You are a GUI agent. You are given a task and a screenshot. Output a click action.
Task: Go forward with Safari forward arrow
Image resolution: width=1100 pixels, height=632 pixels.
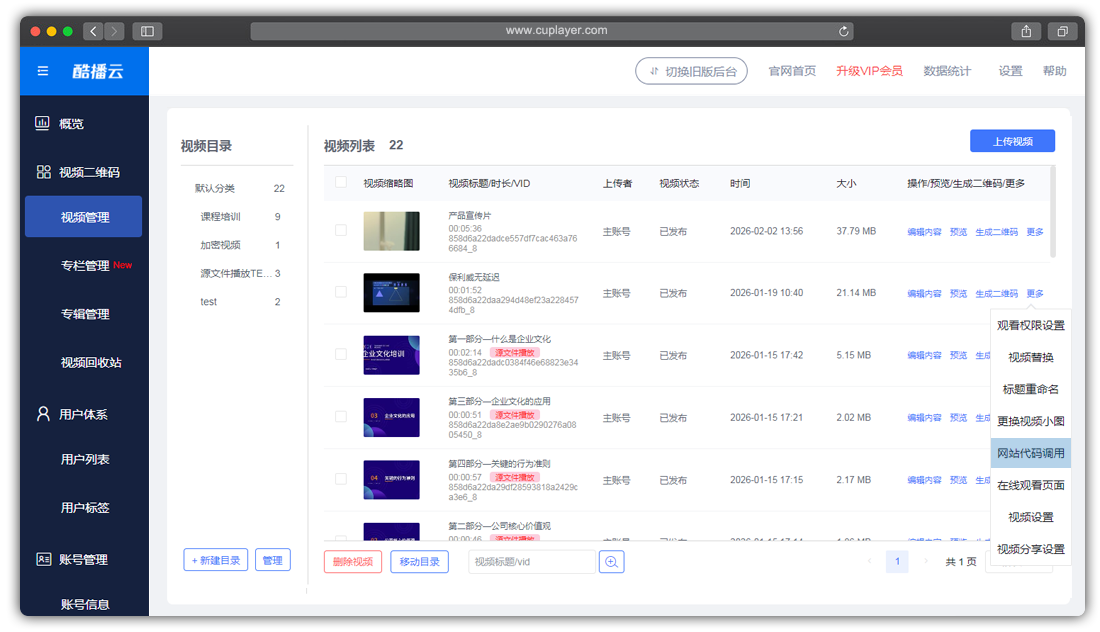(114, 31)
